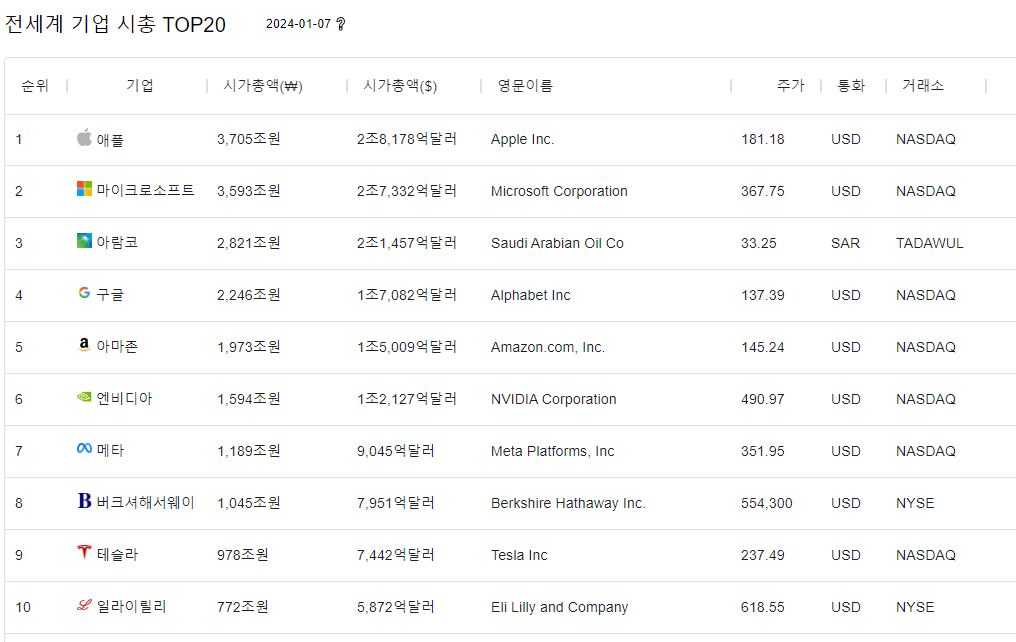Select the 3,593조원 market cap cell
Viewport: 1016px width, 642px height.
tap(249, 190)
